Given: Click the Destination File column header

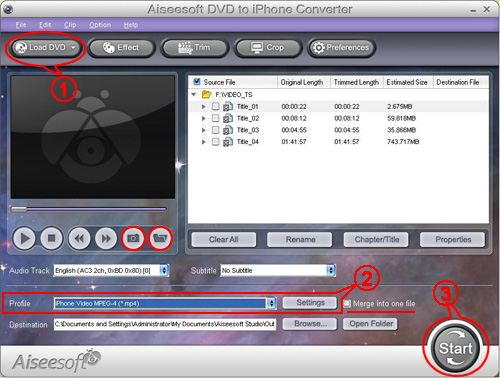Looking at the screenshot, I should pyautogui.click(x=461, y=82).
